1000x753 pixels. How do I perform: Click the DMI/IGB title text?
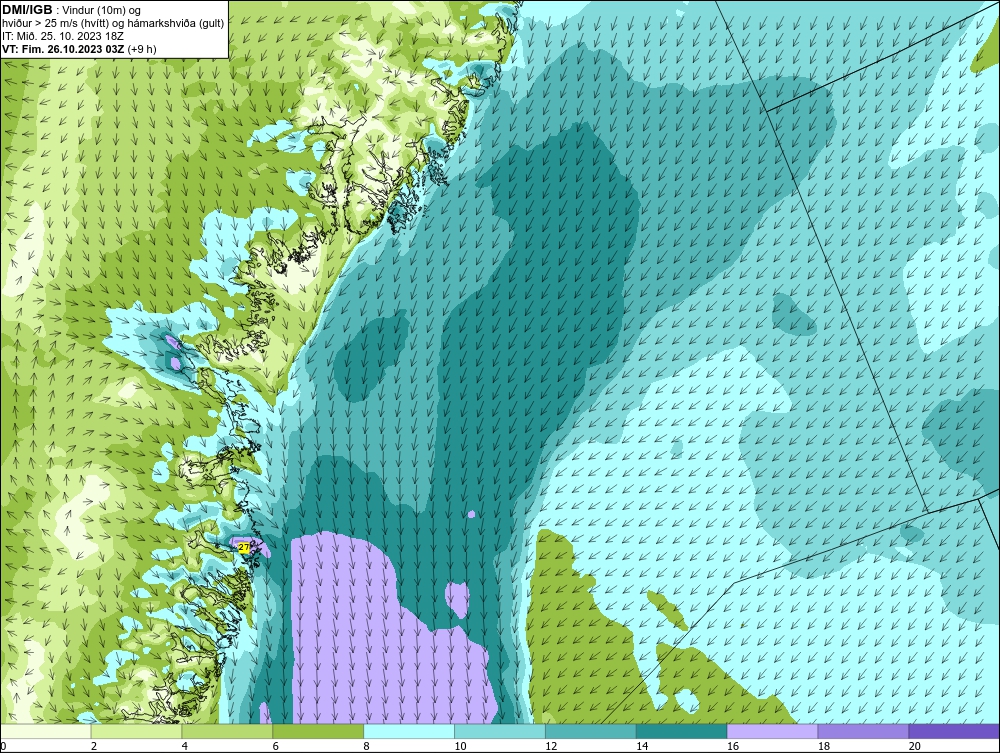click(27, 10)
